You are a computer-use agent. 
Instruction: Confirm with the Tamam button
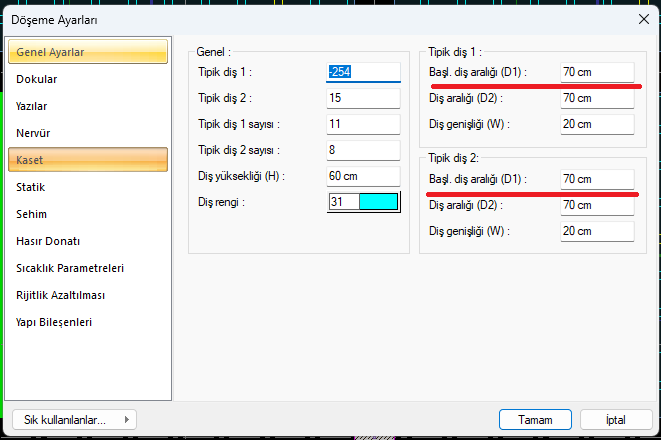(535, 419)
